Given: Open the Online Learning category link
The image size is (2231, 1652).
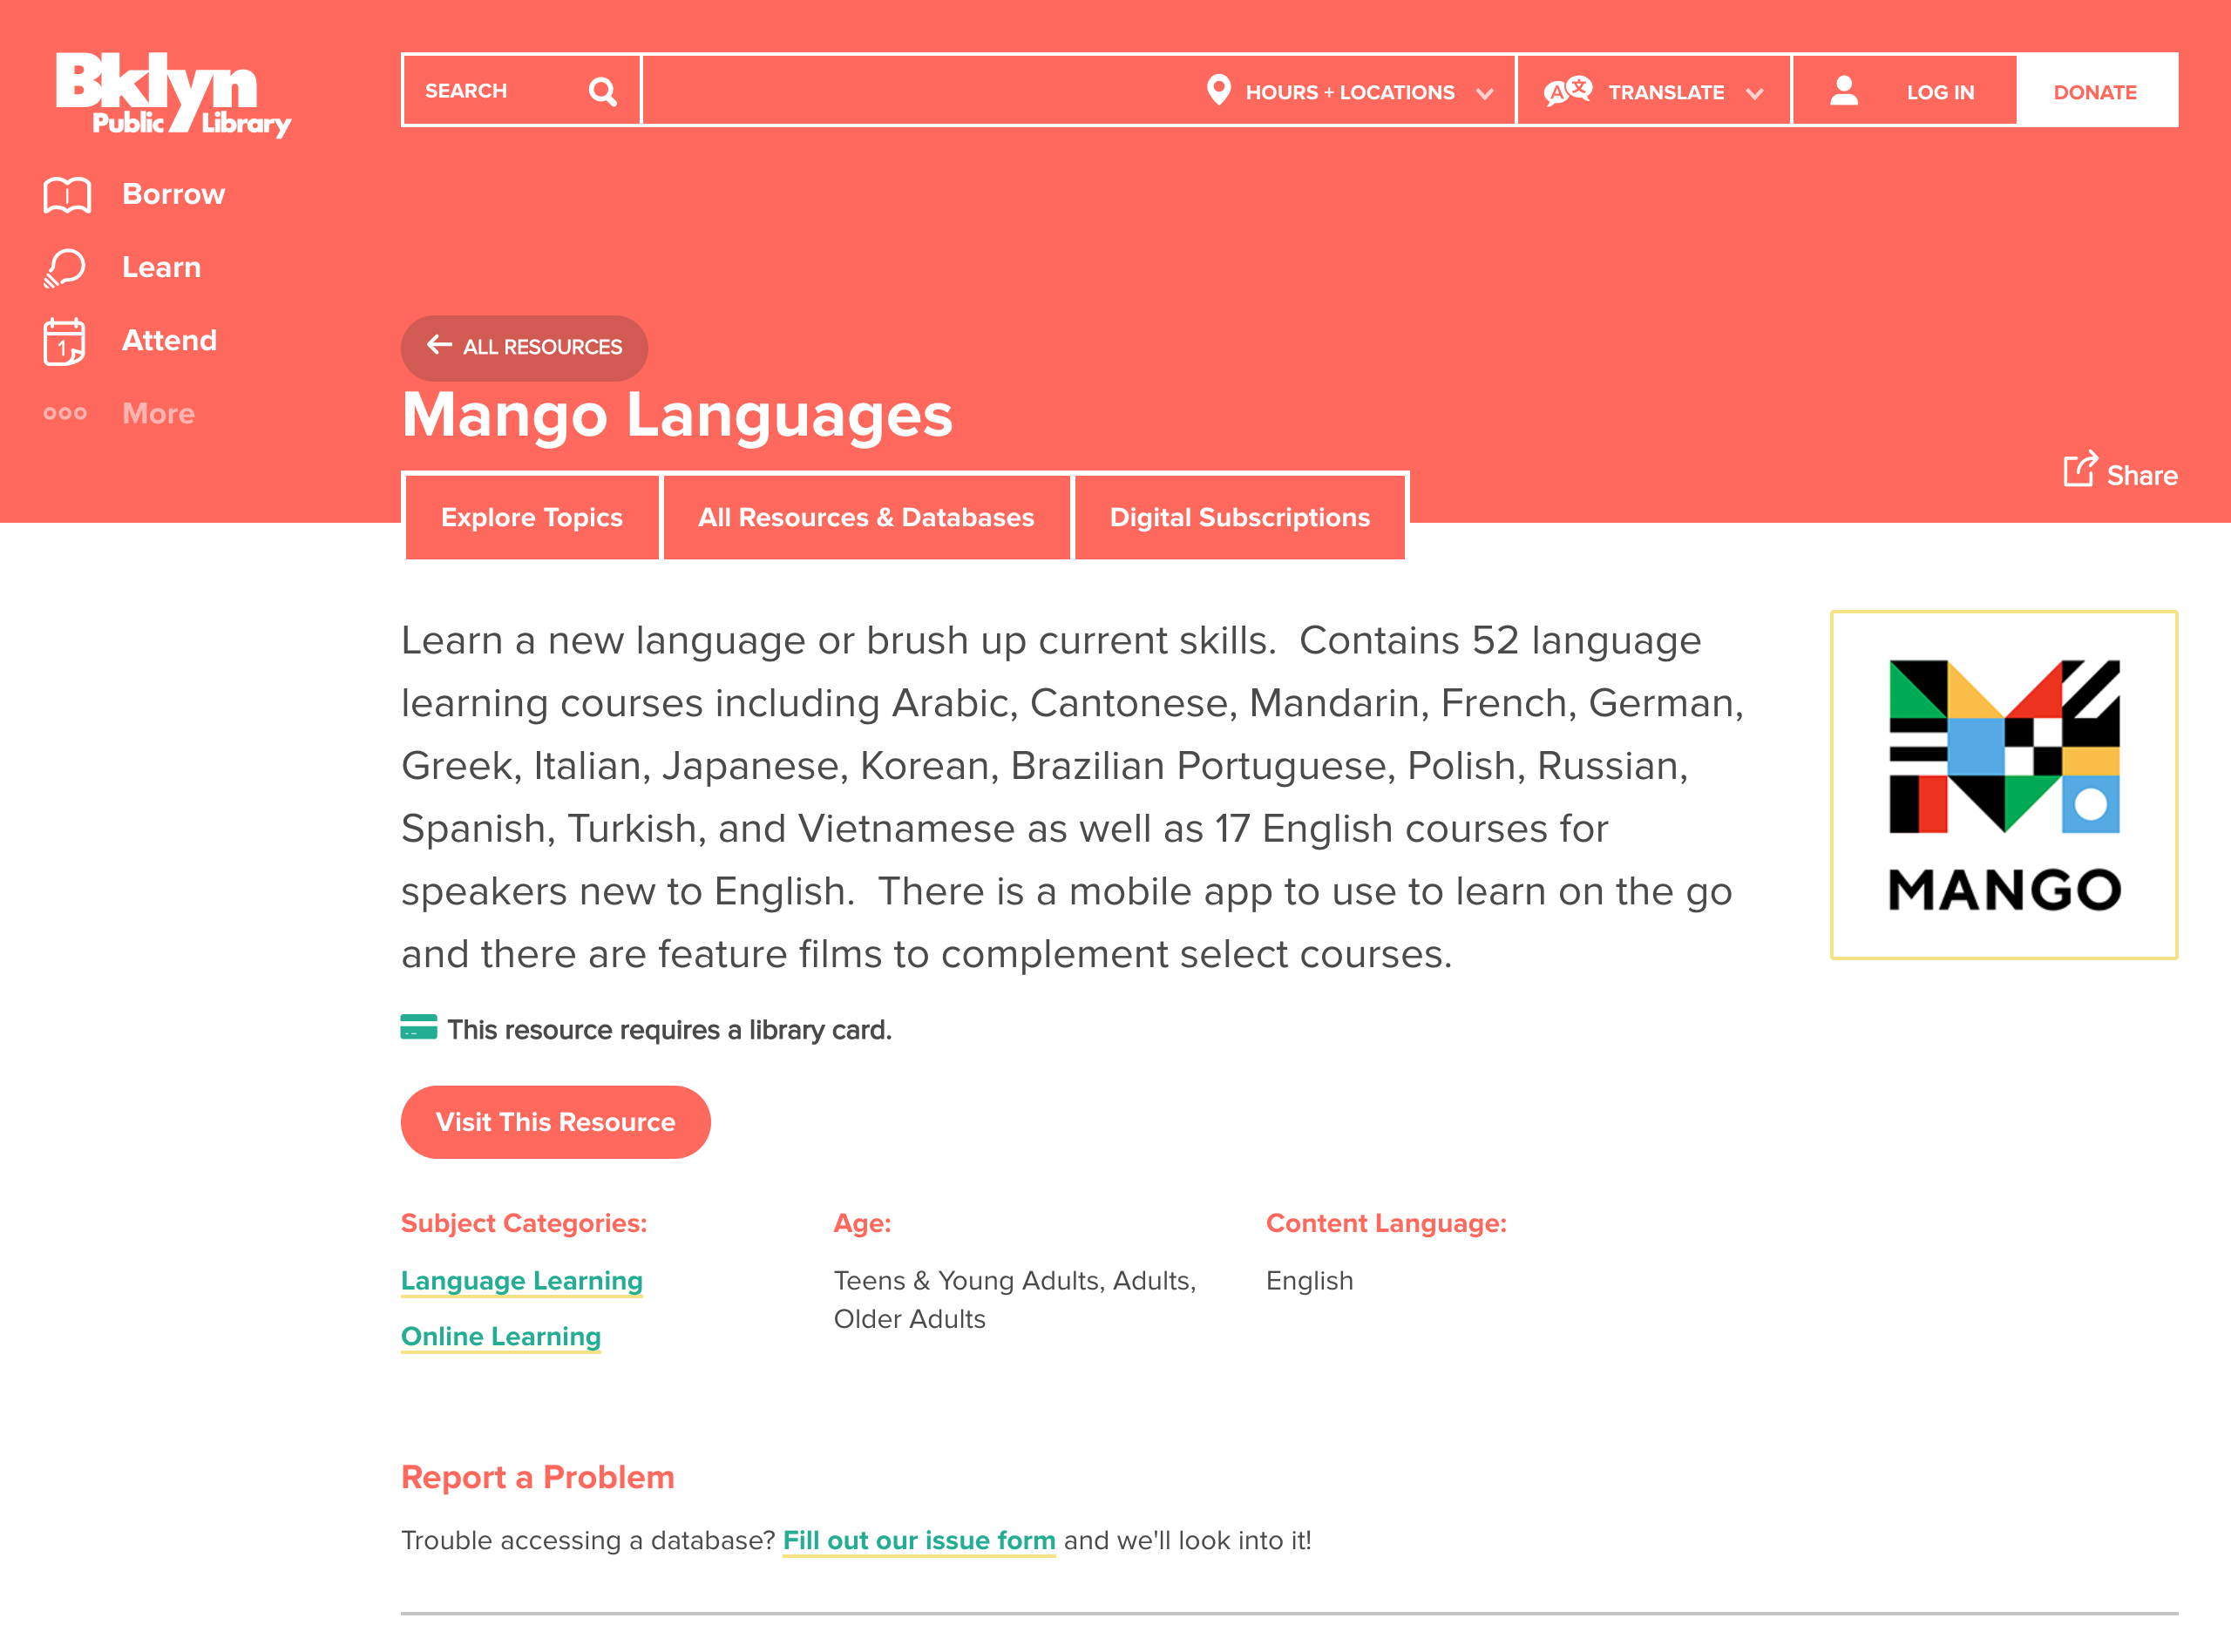Looking at the screenshot, I should [x=501, y=1337].
